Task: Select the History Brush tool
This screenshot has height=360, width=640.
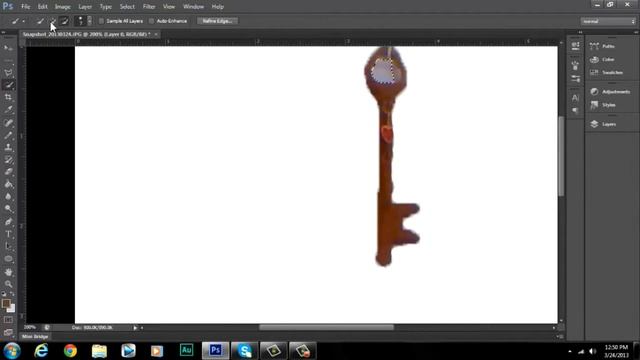Action: coord(8,160)
